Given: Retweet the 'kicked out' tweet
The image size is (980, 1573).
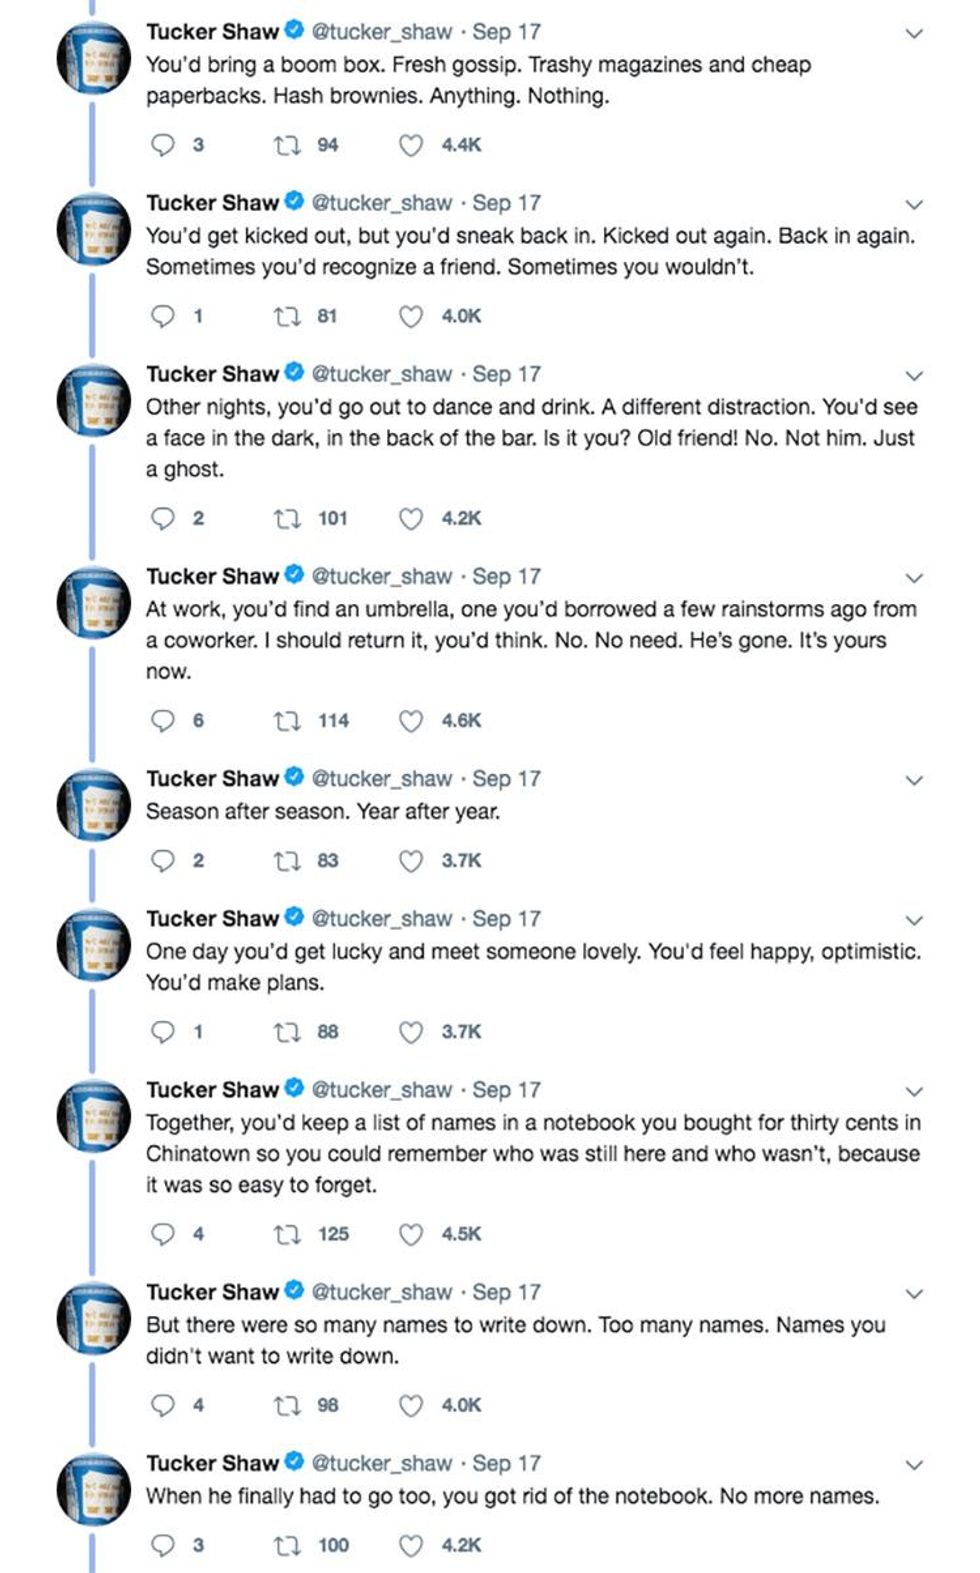Looking at the screenshot, I should click(x=287, y=316).
